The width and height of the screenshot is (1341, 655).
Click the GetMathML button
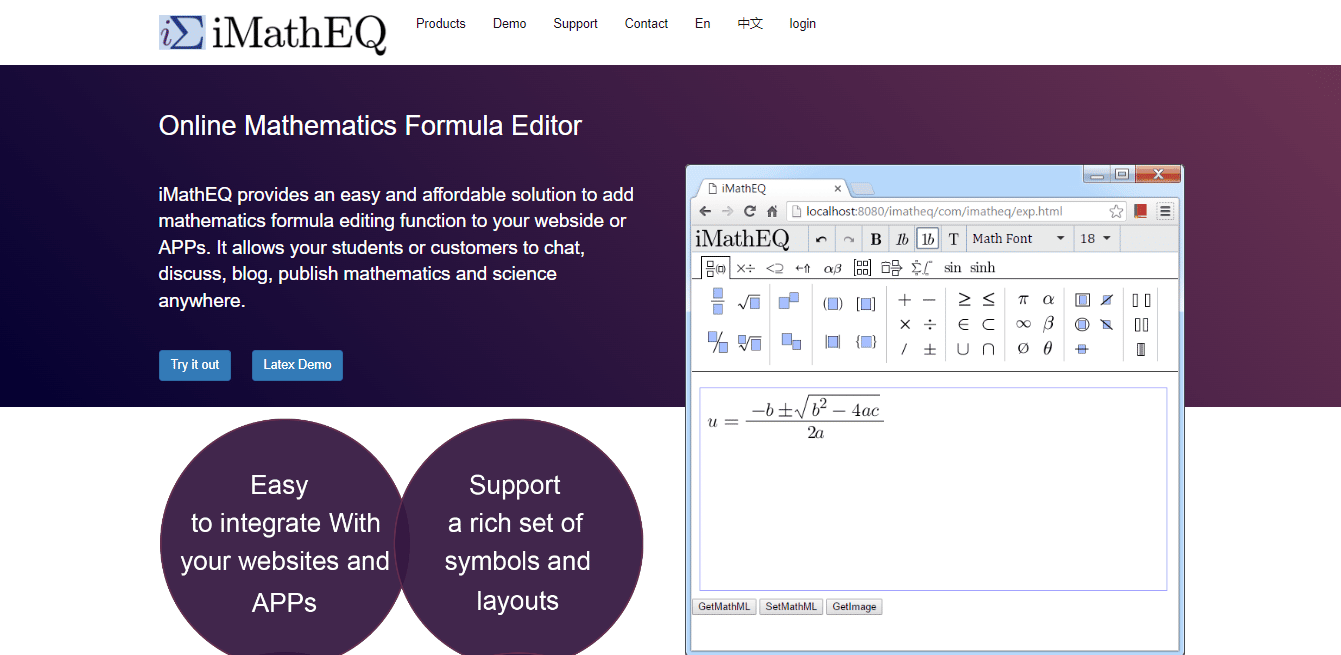pos(724,606)
